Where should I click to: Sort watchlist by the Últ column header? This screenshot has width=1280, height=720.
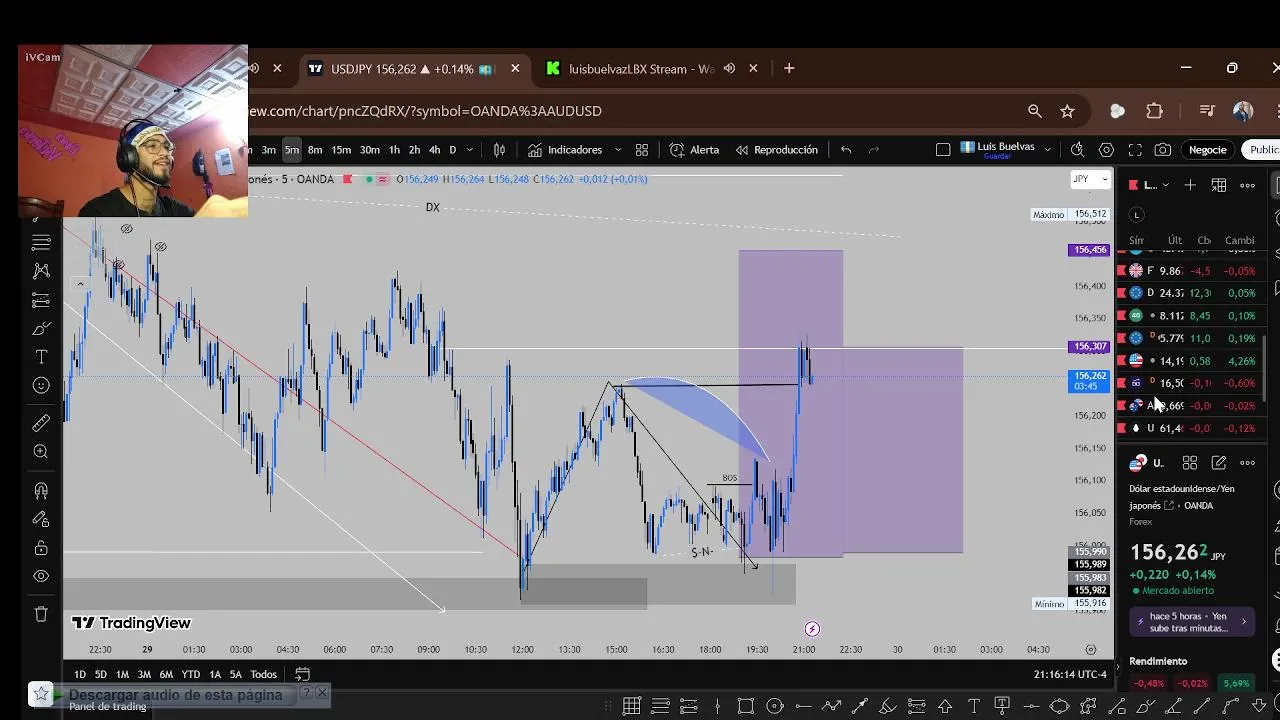tap(1175, 240)
